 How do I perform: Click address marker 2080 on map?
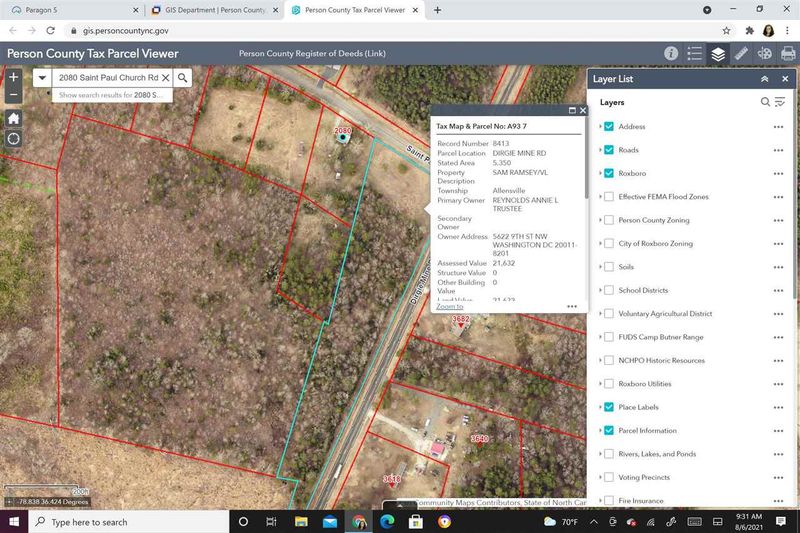343,136
